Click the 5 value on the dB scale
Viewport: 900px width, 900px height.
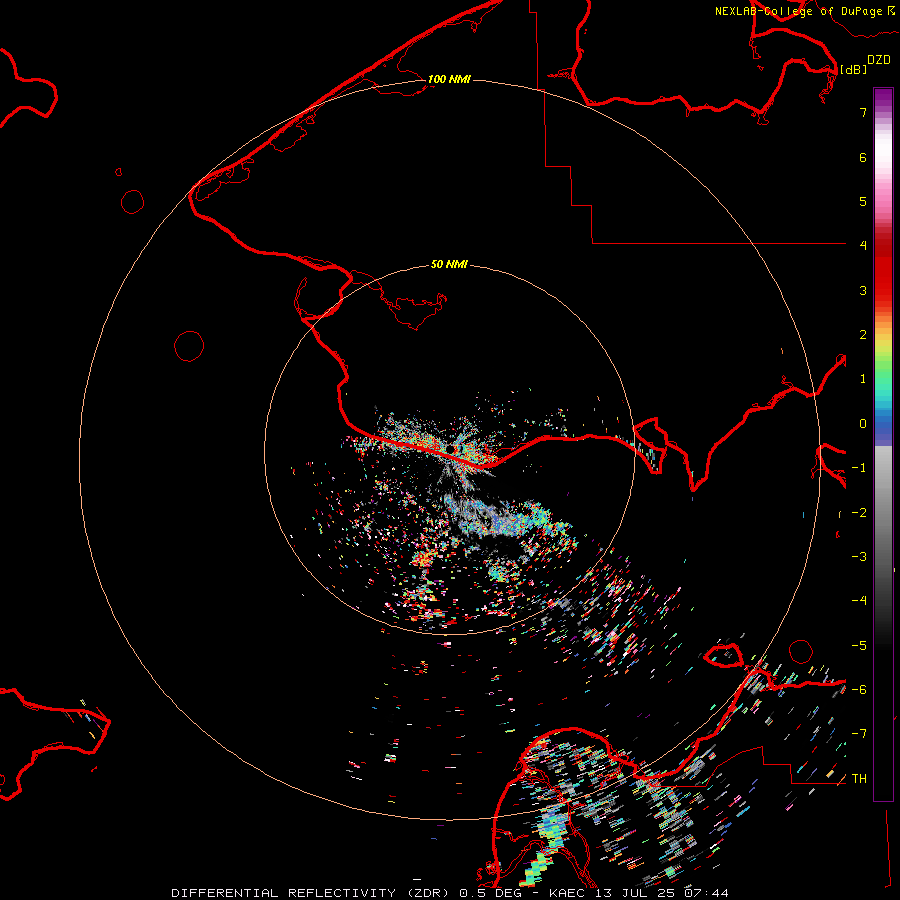[863, 201]
